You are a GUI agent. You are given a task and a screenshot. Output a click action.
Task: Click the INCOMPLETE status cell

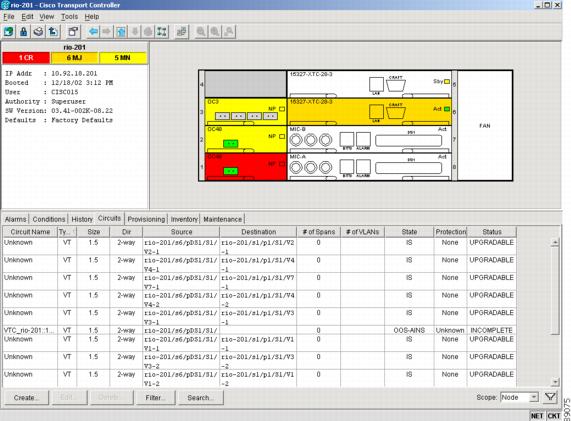pos(491,330)
